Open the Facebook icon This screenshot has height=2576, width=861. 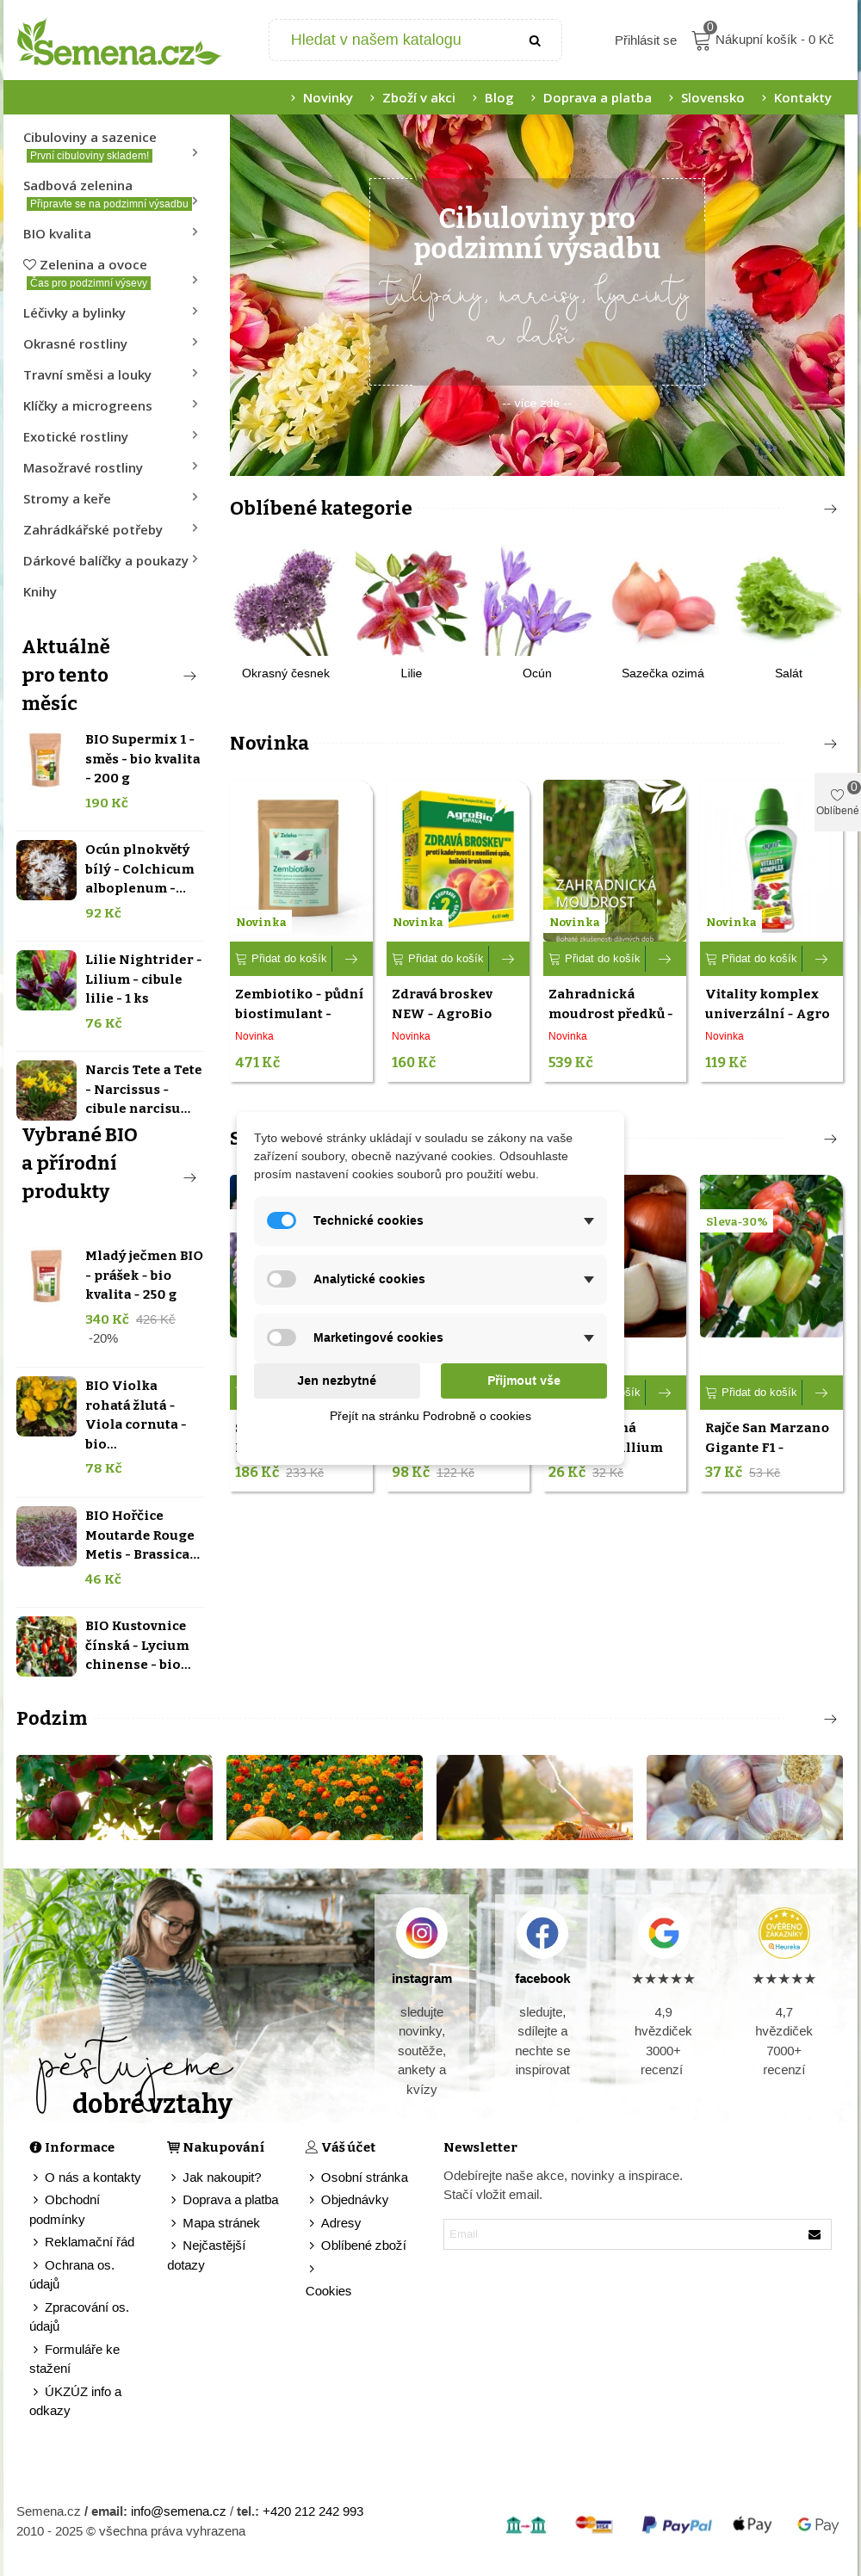pos(542,1933)
